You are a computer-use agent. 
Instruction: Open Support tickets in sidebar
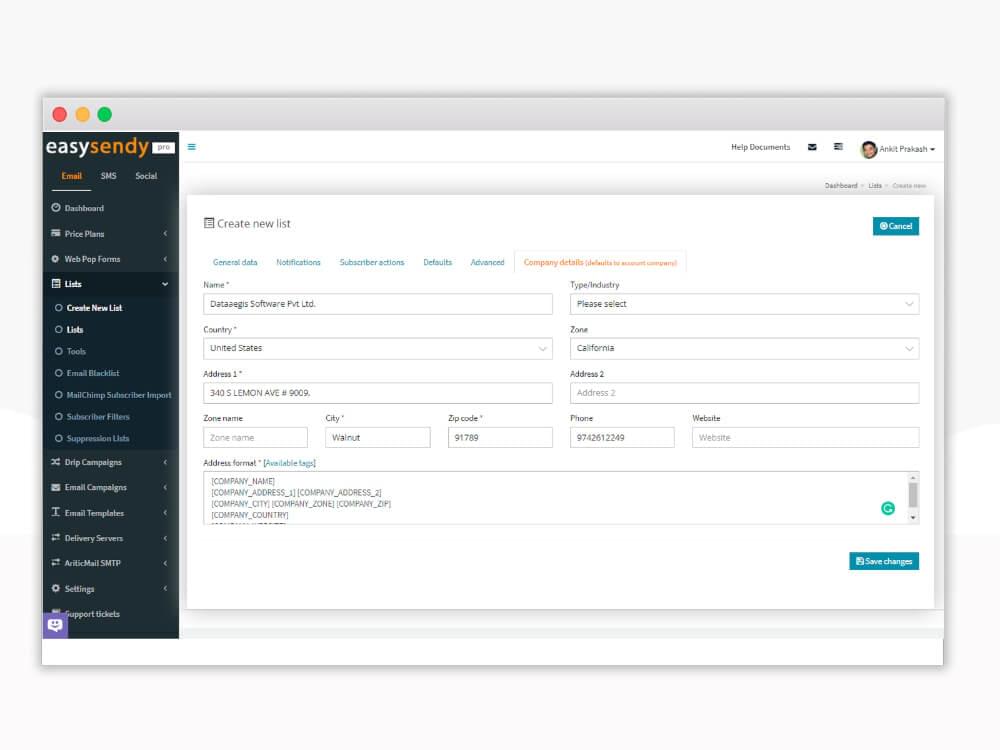coord(92,614)
